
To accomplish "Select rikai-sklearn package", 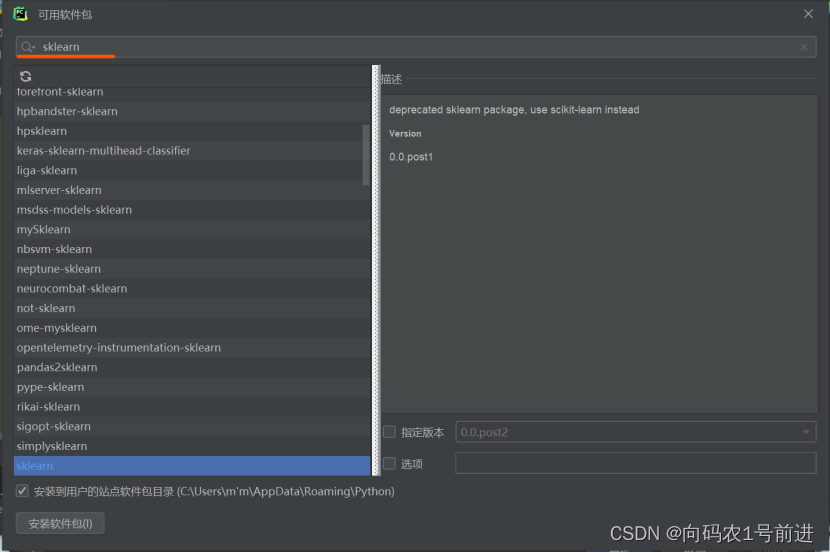I will click(x=192, y=406).
